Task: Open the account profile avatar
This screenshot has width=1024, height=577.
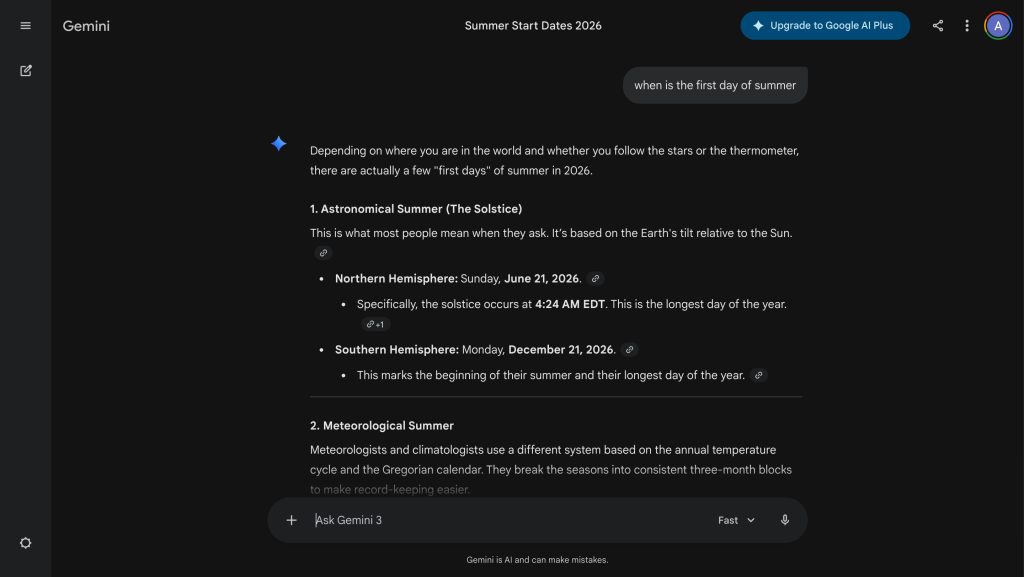Action: (998, 26)
